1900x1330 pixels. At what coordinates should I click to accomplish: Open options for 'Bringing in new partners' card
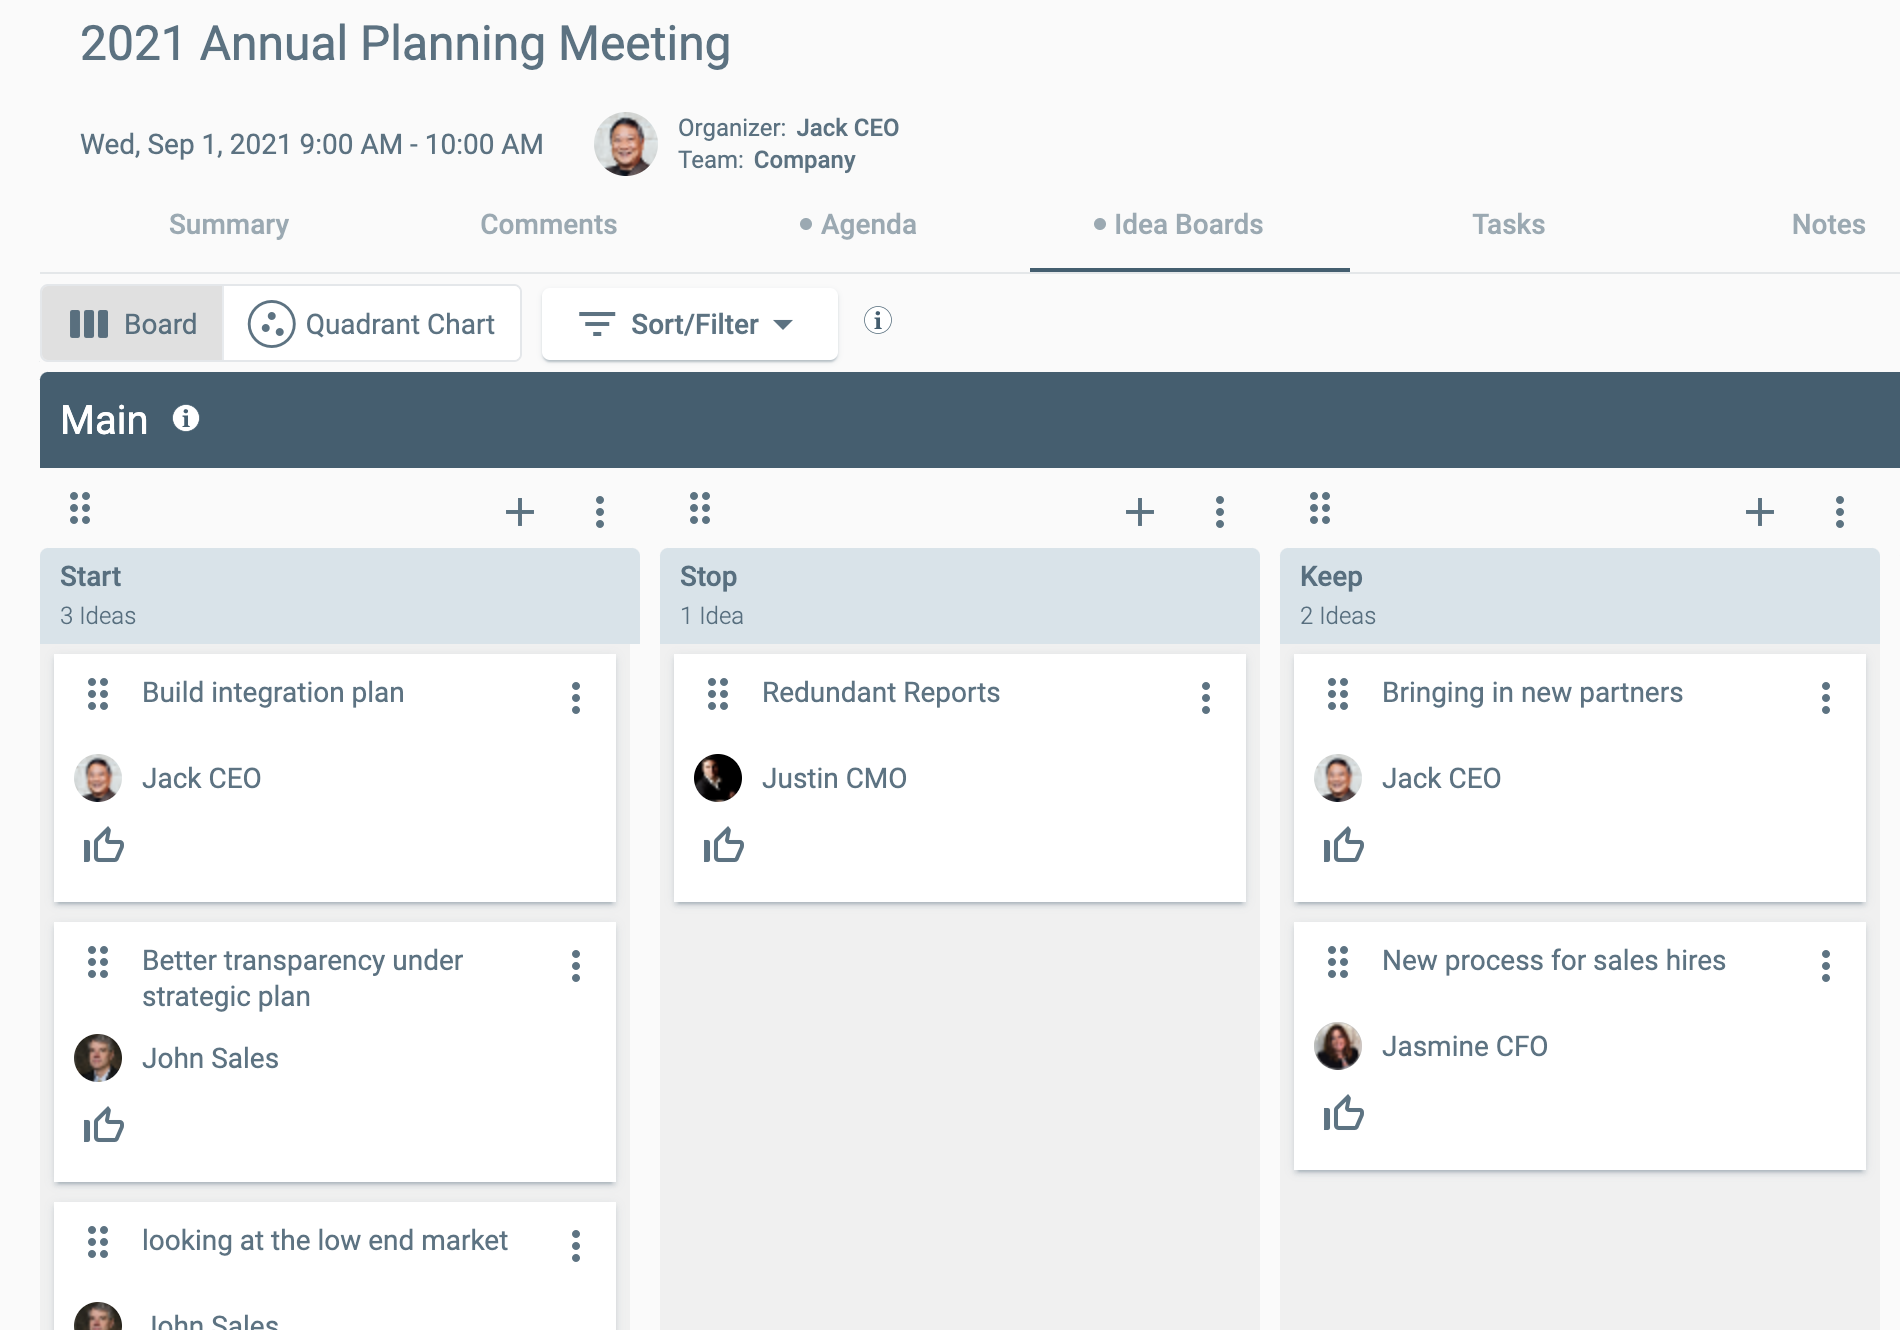(x=1825, y=697)
